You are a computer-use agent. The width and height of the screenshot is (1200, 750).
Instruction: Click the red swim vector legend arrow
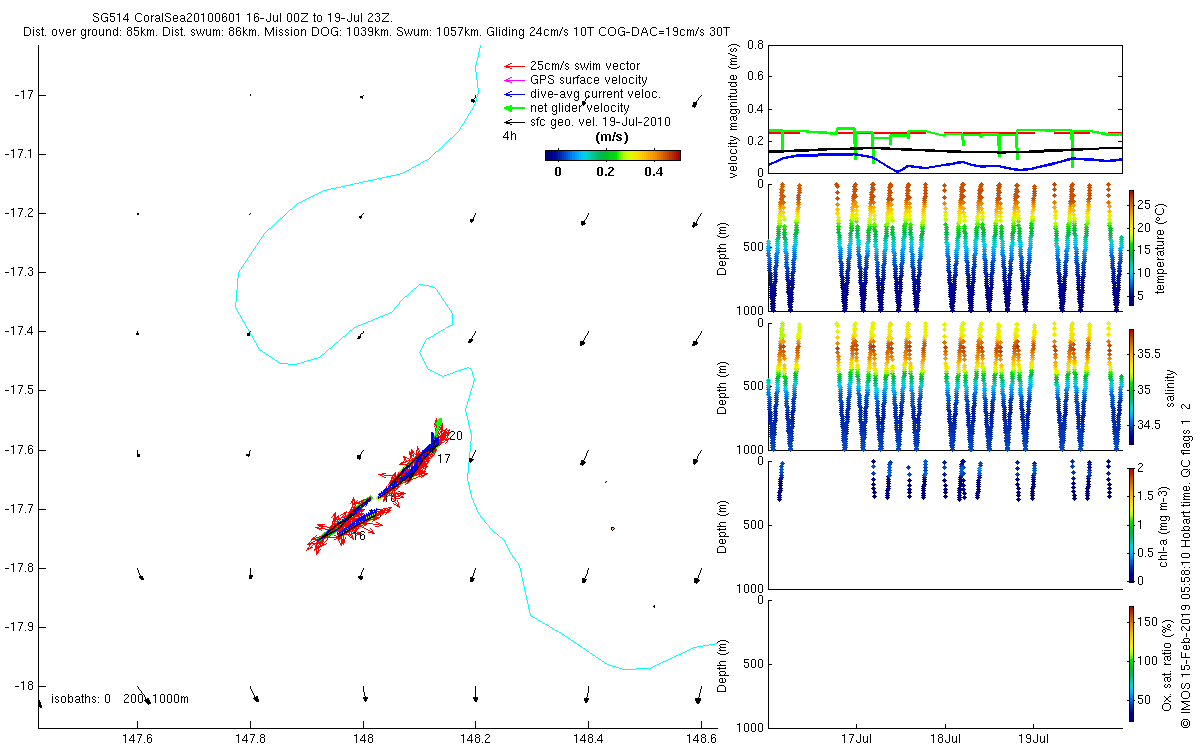tap(514, 66)
